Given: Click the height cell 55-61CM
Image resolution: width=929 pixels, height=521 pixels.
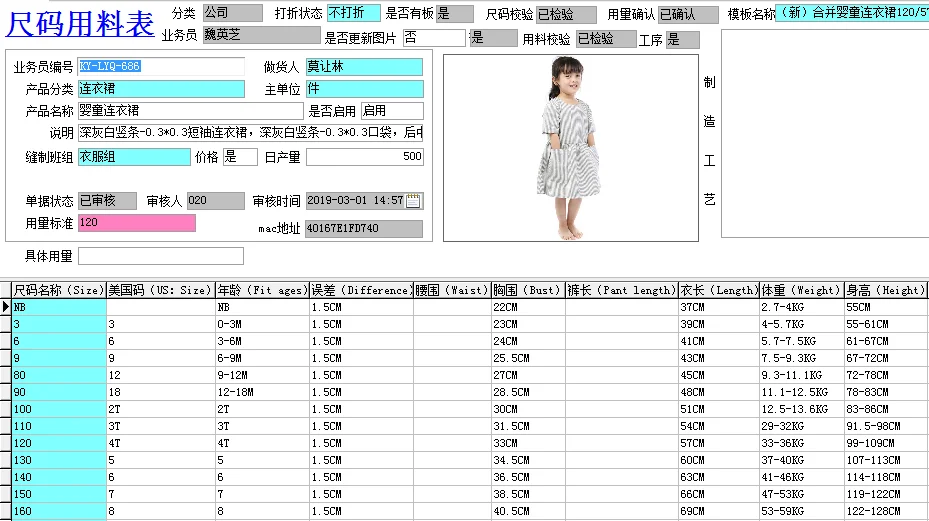Looking at the screenshot, I should coord(886,324).
